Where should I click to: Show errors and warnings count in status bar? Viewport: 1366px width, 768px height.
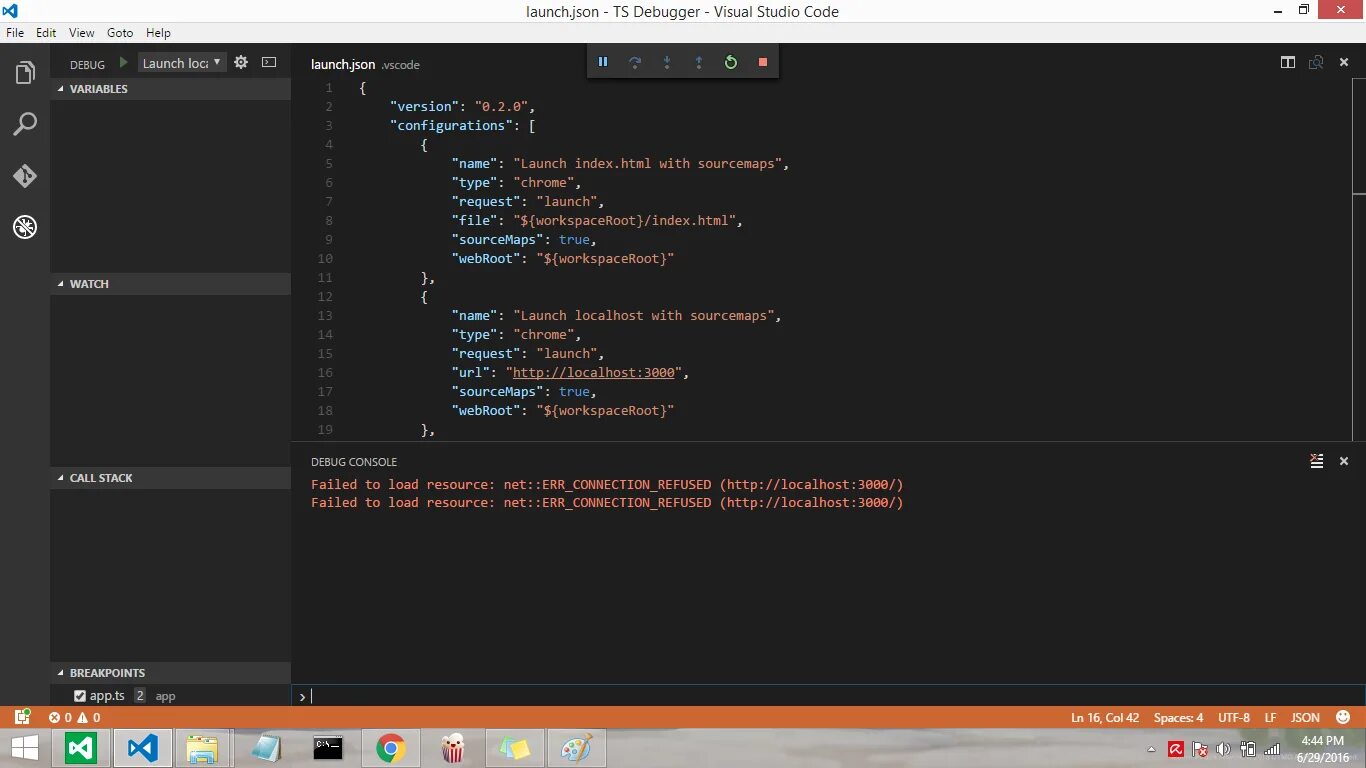[x=75, y=717]
